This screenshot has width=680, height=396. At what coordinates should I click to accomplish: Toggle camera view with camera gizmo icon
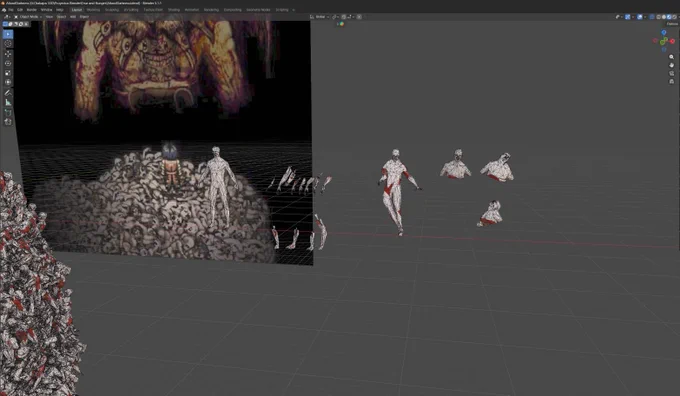(671, 73)
